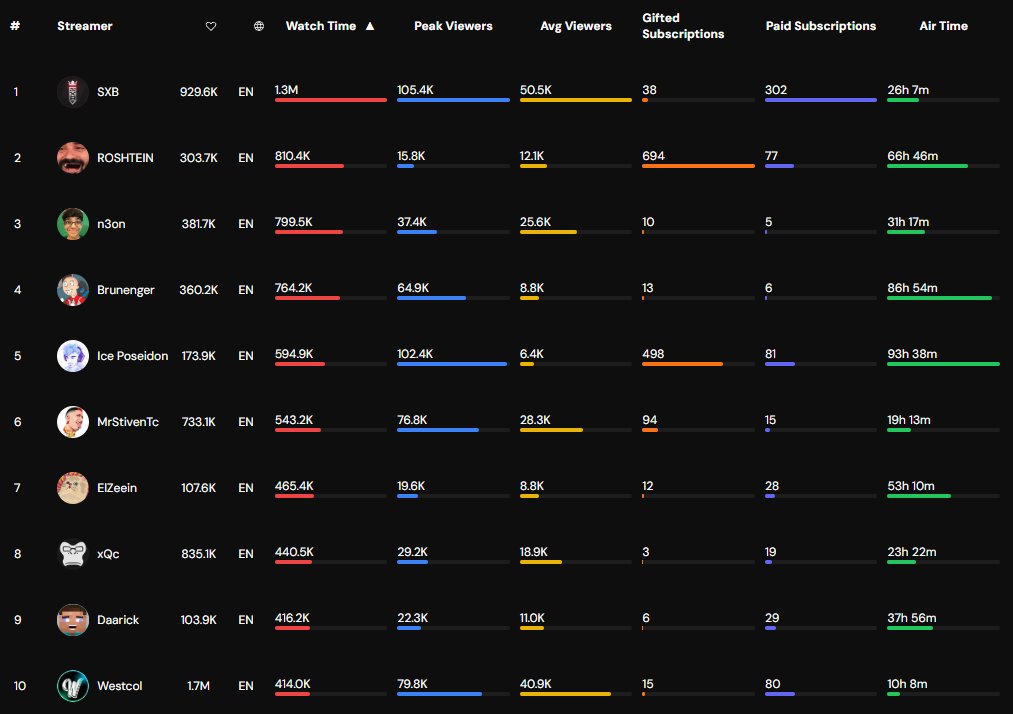Sort table by Avg Viewers
Viewport: 1013px width, 714px height.
click(x=576, y=26)
